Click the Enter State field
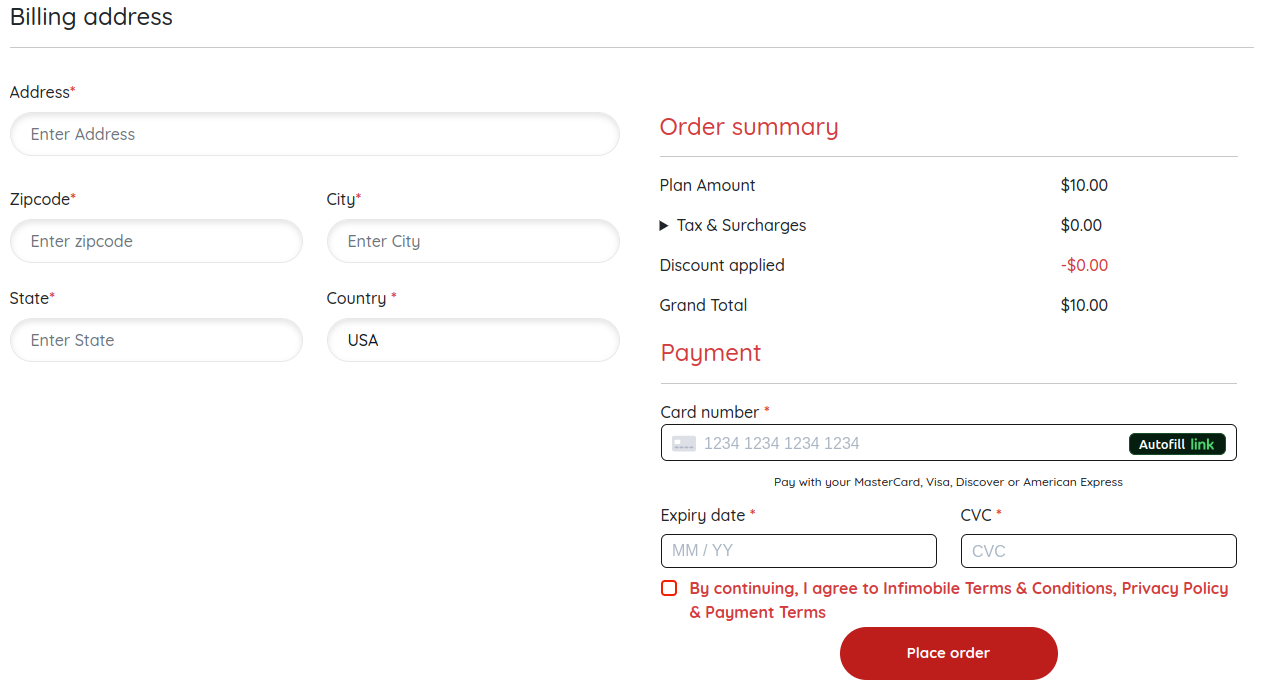The height and width of the screenshot is (690, 1262). tap(156, 340)
